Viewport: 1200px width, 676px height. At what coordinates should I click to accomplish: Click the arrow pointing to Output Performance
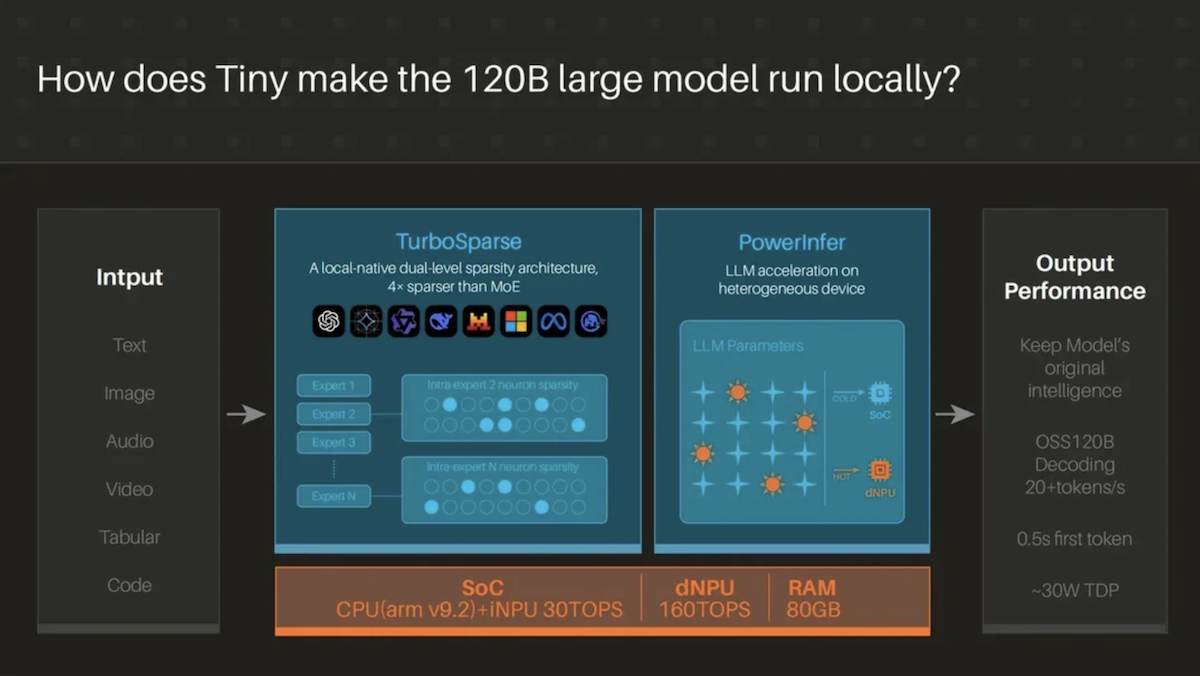coord(955,414)
